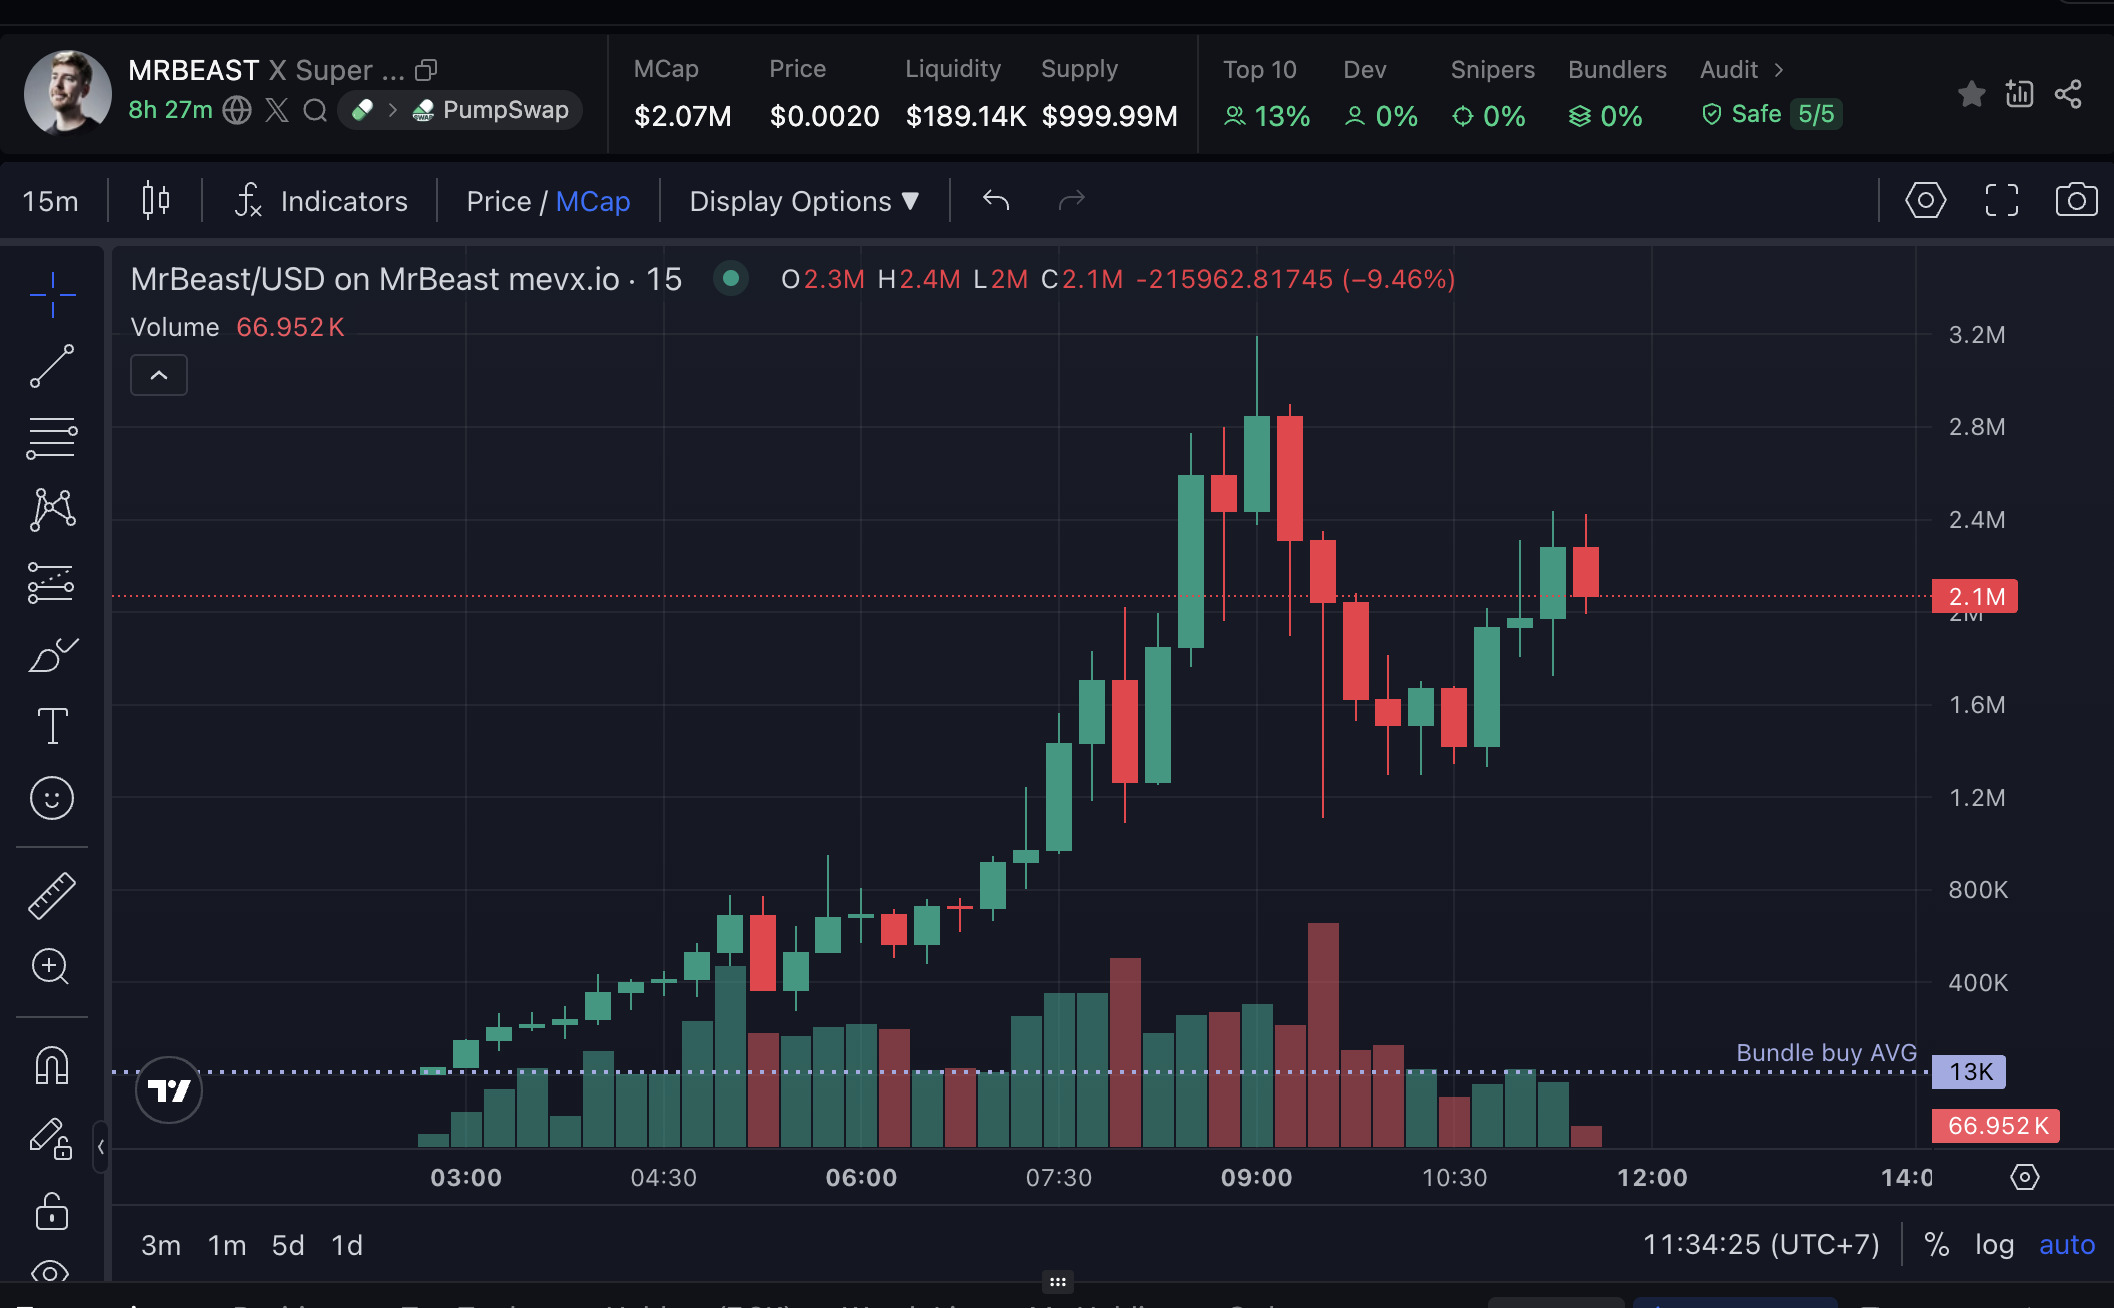The height and width of the screenshot is (1308, 2114).
Task: Open the Indicators dialog
Action: (321, 201)
